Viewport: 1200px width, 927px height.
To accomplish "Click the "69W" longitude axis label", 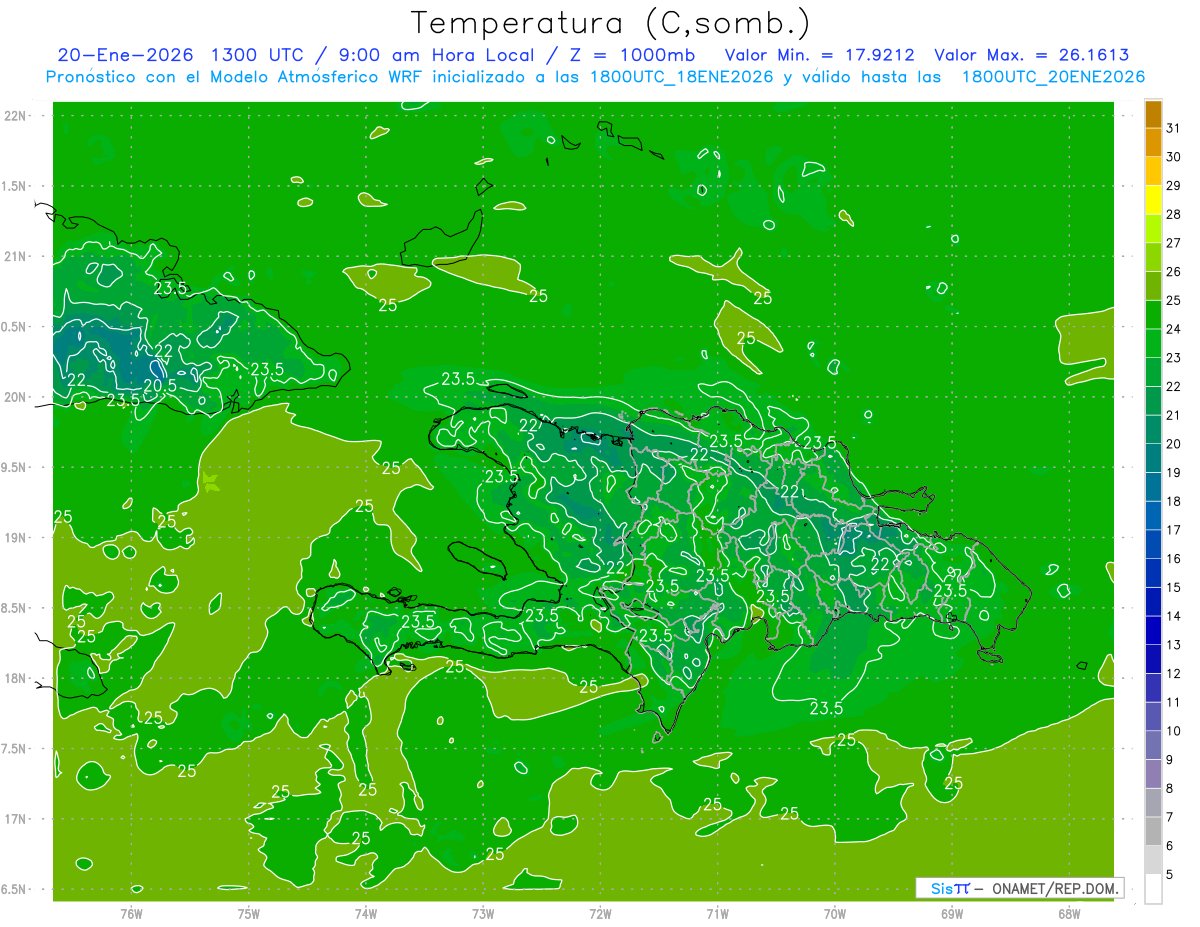I will (952, 914).
